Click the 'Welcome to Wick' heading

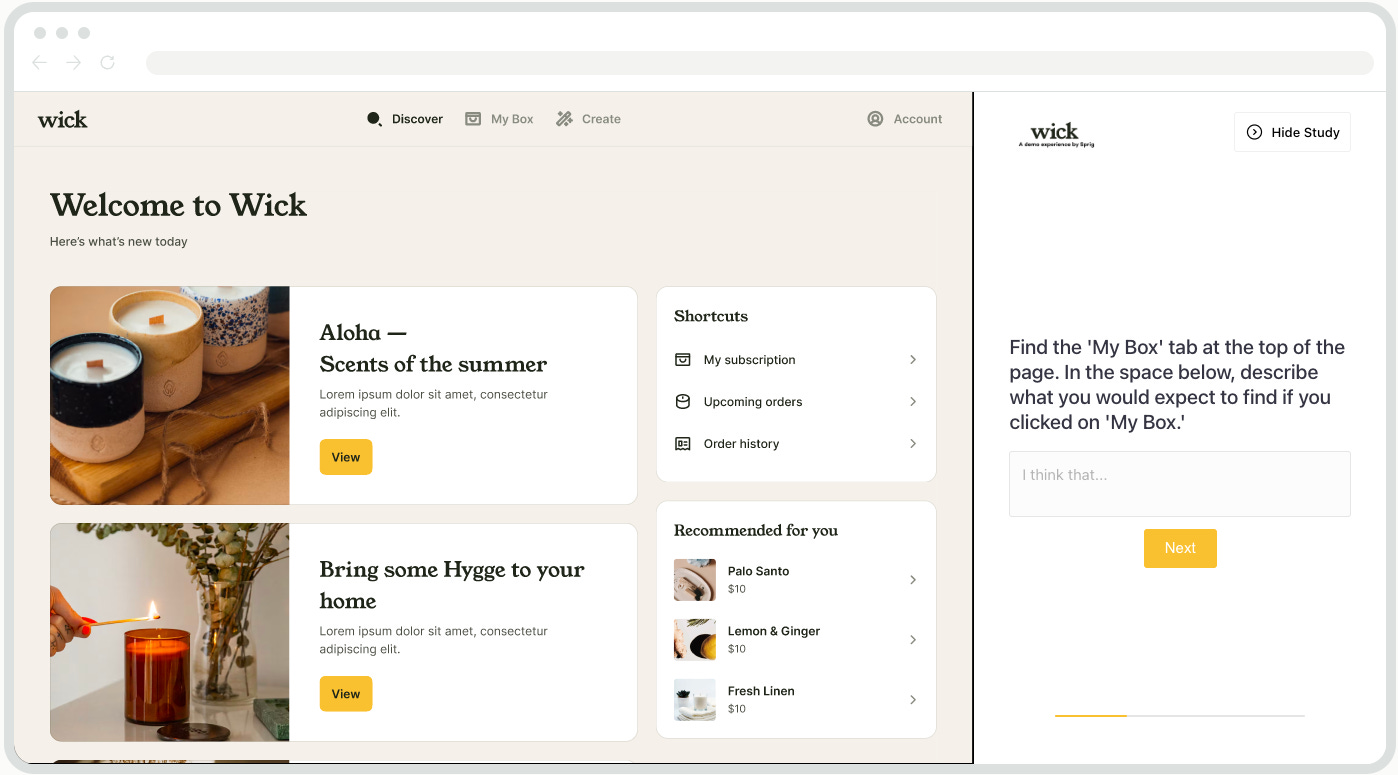[x=179, y=205]
